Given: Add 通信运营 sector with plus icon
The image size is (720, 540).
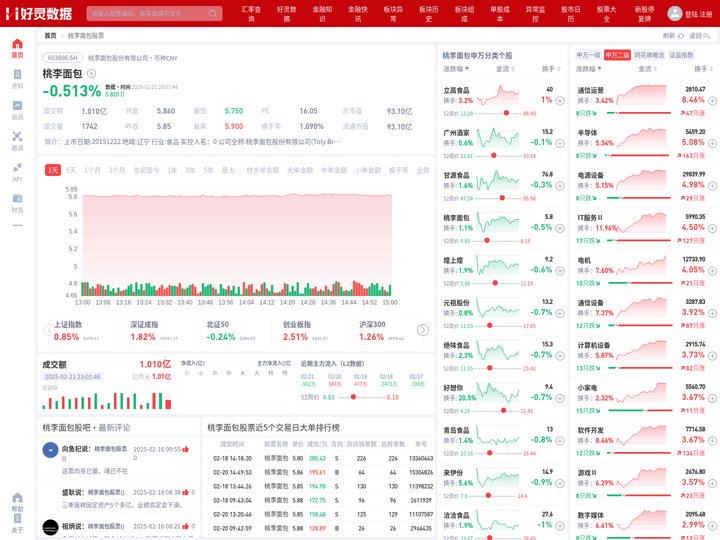Looking at the screenshot, I should click(712, 101).
